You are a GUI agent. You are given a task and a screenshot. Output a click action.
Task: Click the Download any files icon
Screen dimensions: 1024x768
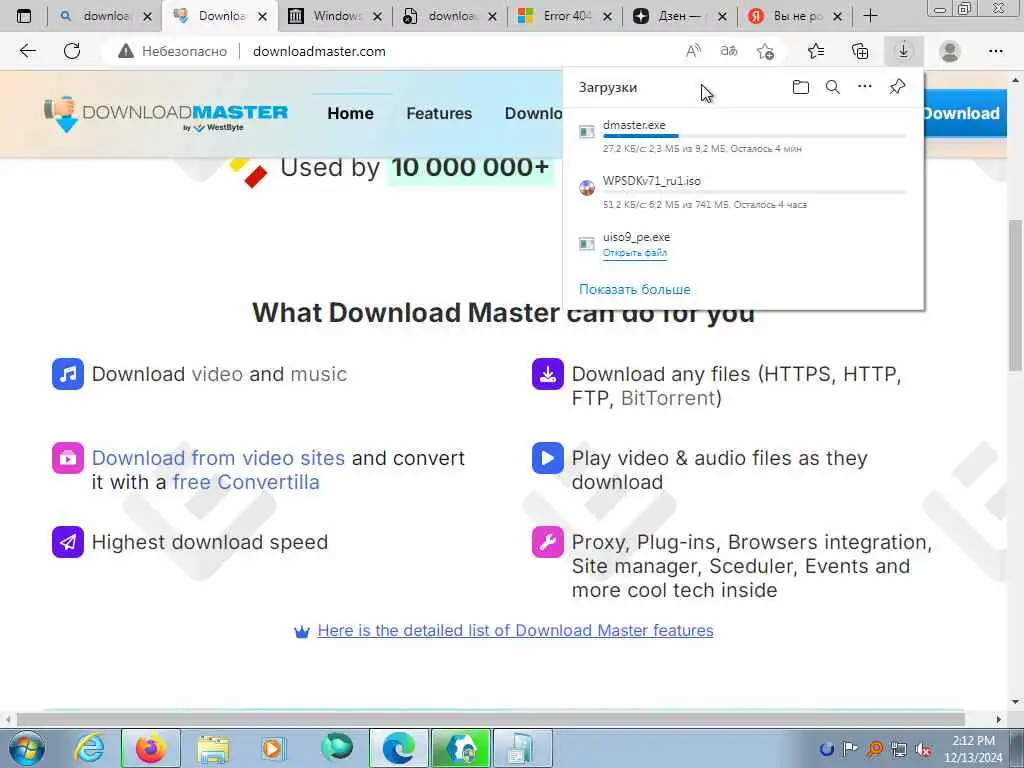point(548,374)
